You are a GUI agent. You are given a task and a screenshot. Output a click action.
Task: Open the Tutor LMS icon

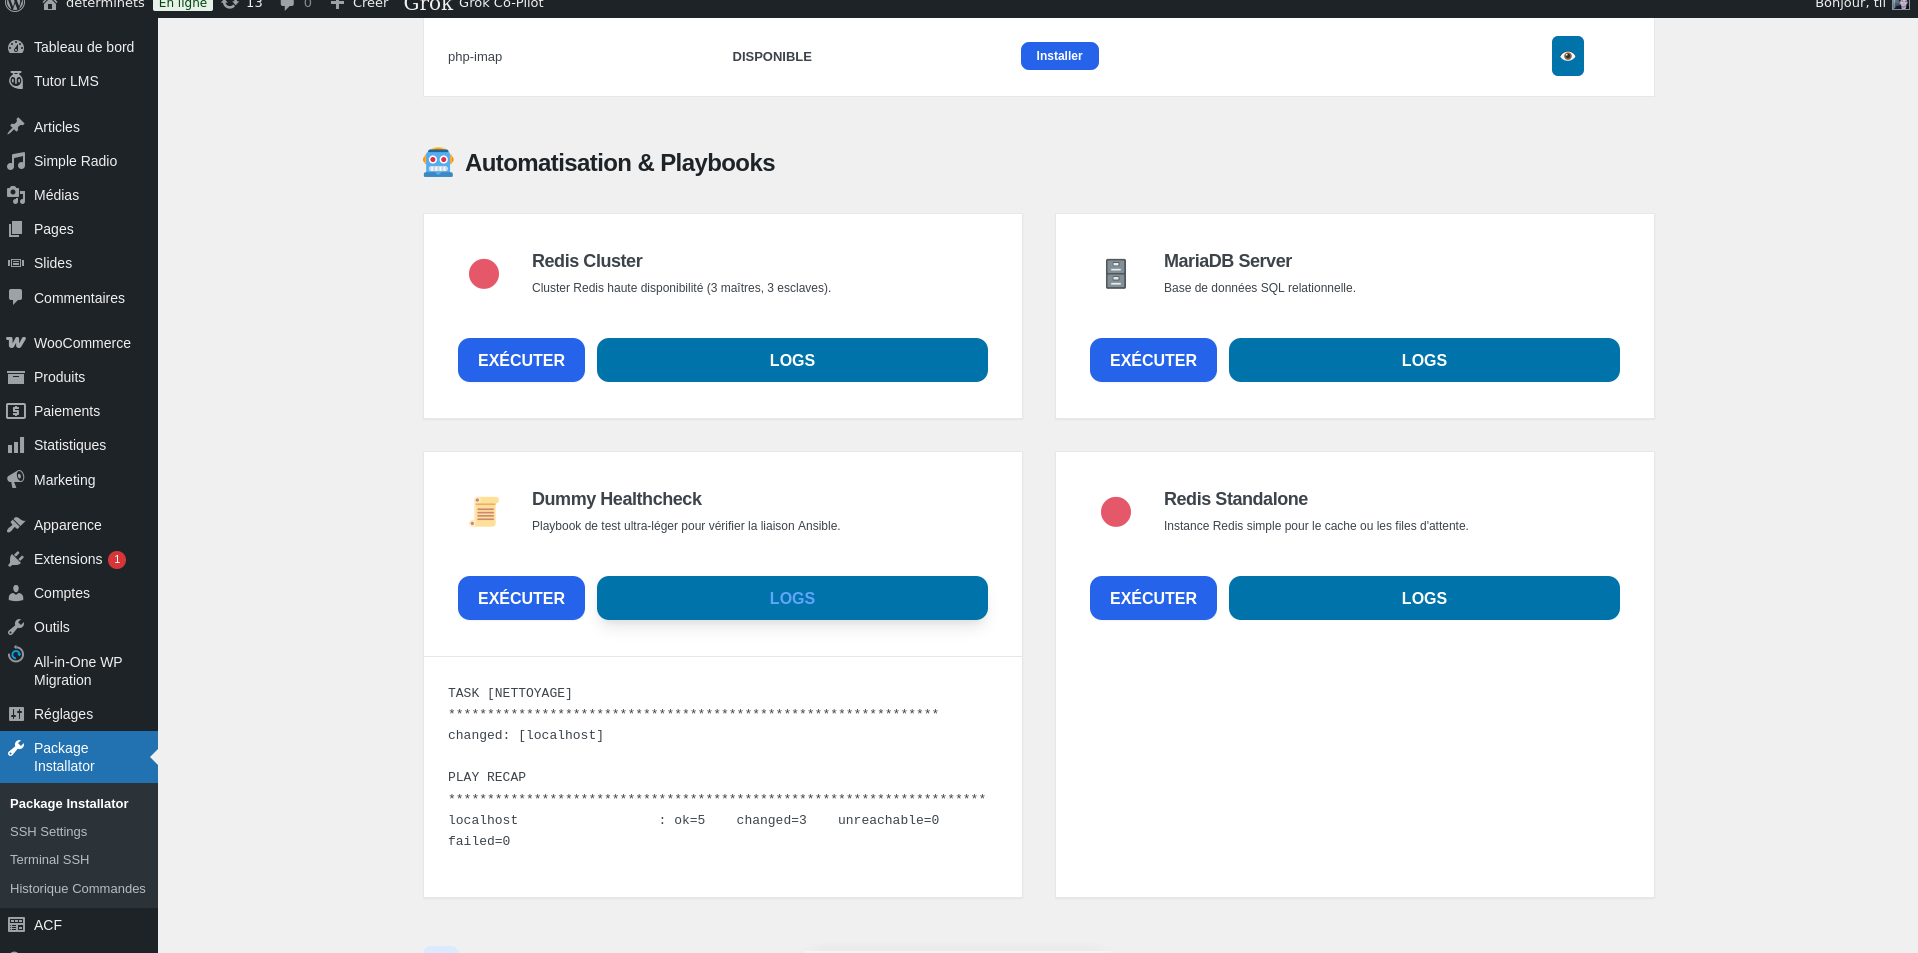[16, 81]
